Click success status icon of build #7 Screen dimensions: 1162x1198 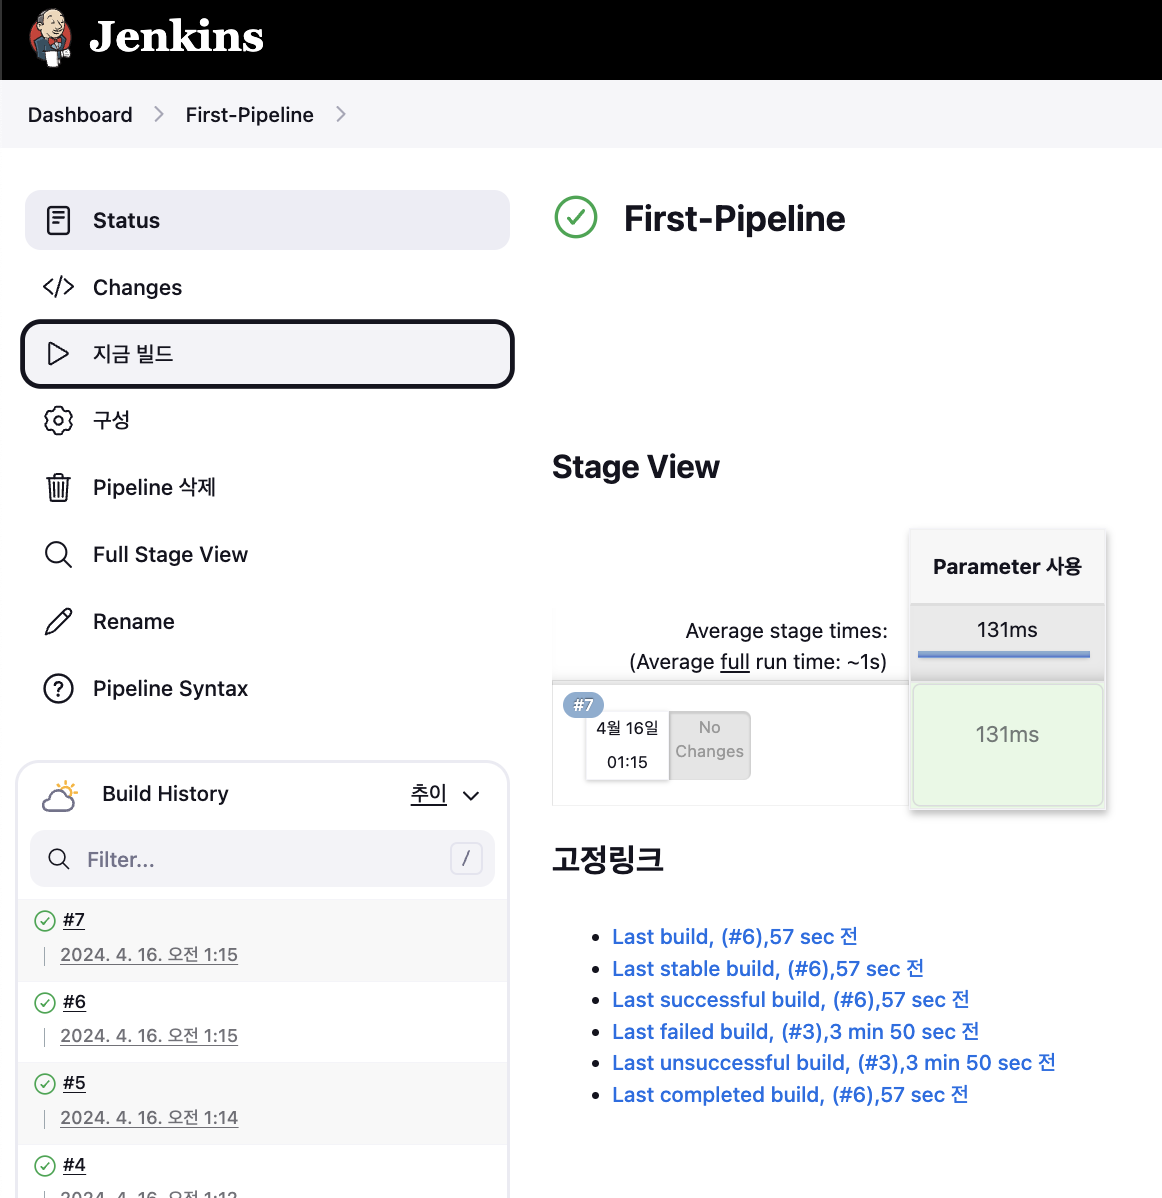pos(45,921)
